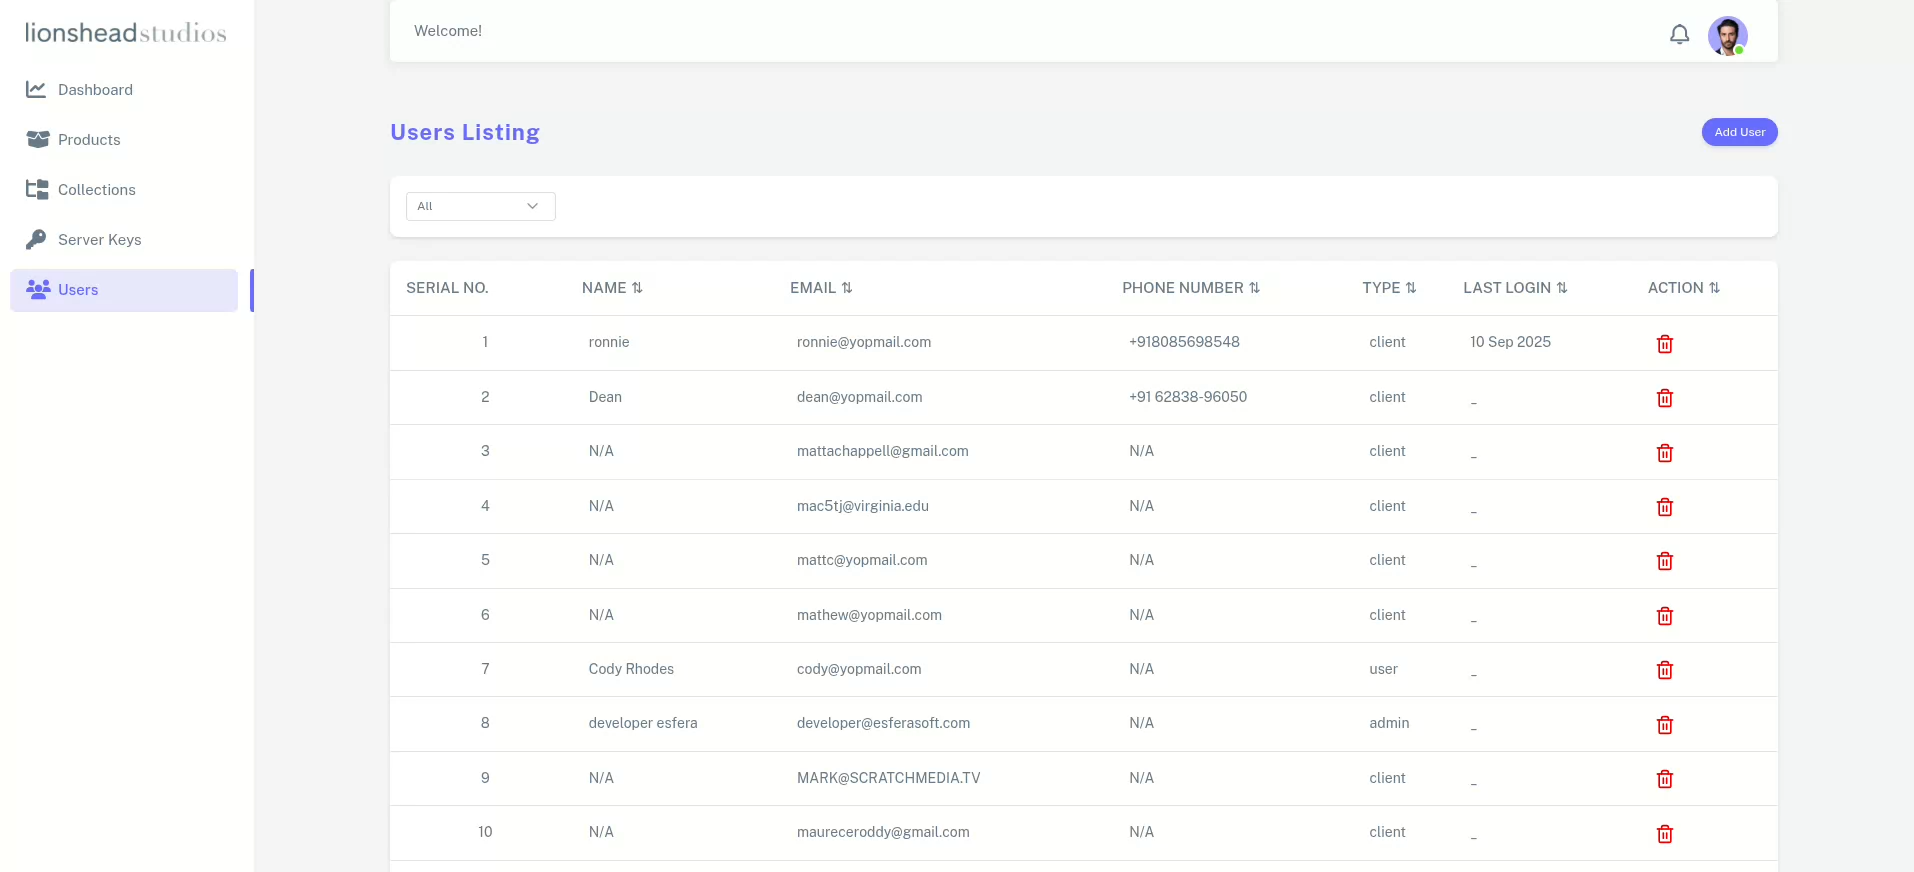The width and height of the screenshot is (1914, 872).
Task: Open the user profile avatar
Action: [x=1727, y=36]
